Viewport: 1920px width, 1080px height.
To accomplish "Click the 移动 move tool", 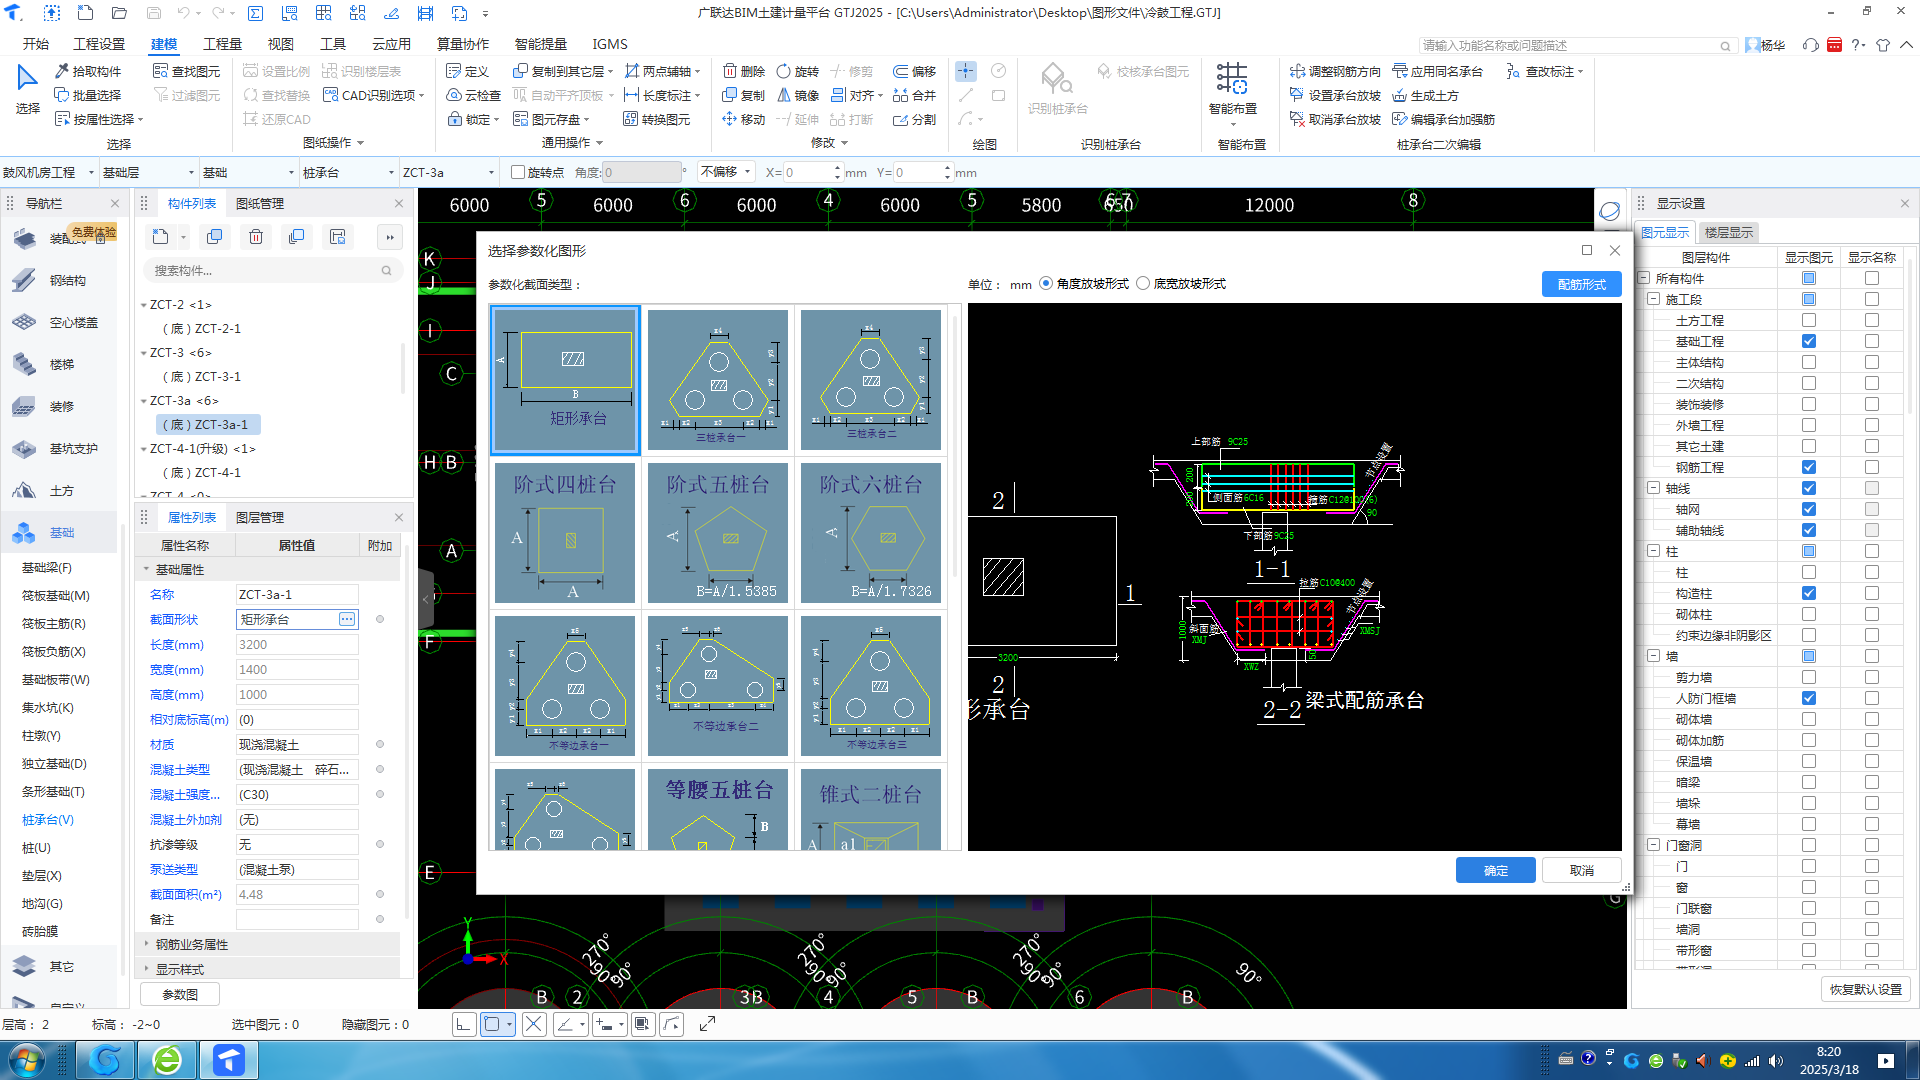I will (744, 119).
